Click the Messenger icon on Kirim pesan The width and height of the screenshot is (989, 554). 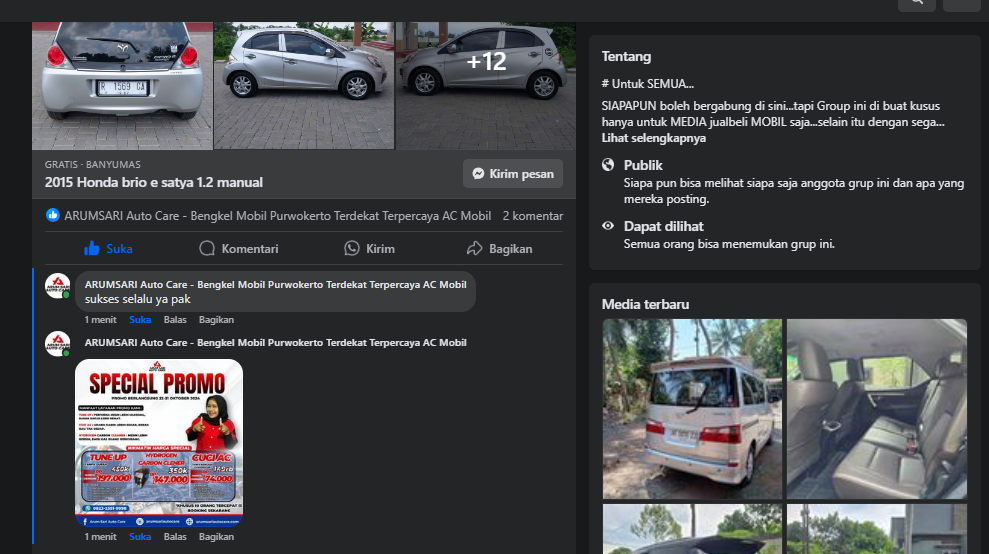(x=479, y=174)
